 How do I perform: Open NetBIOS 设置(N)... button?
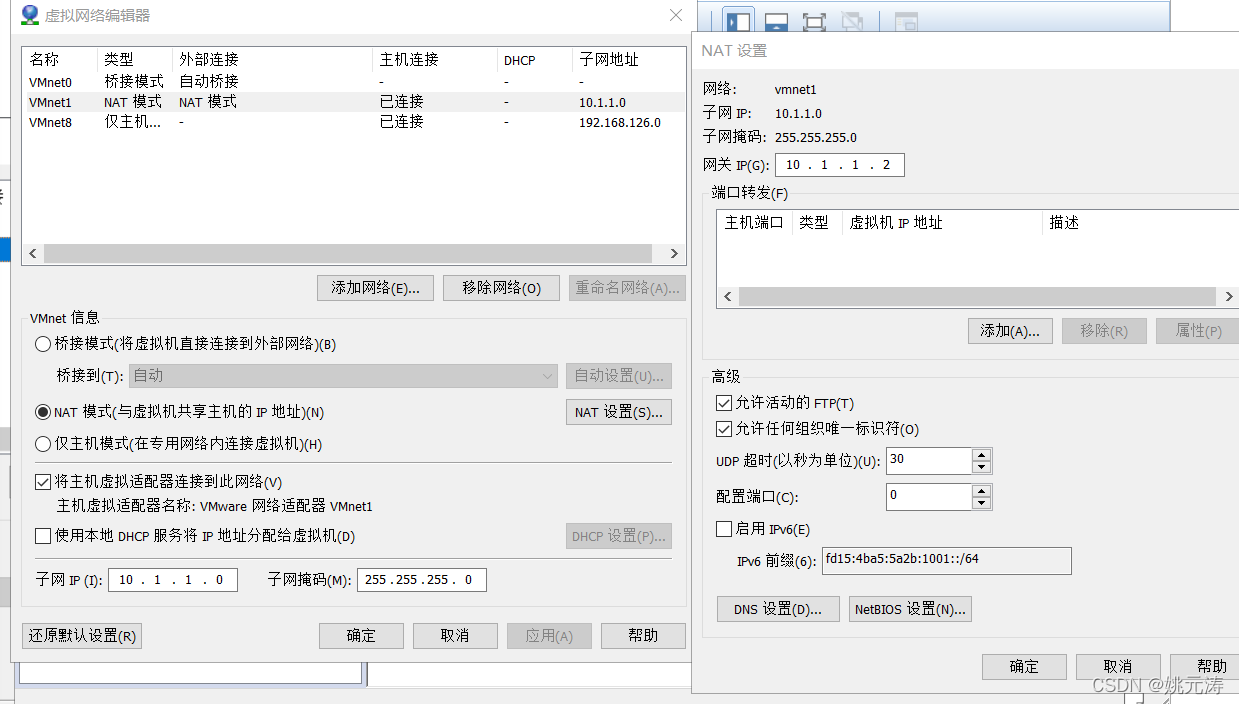(x=910, y=609)
